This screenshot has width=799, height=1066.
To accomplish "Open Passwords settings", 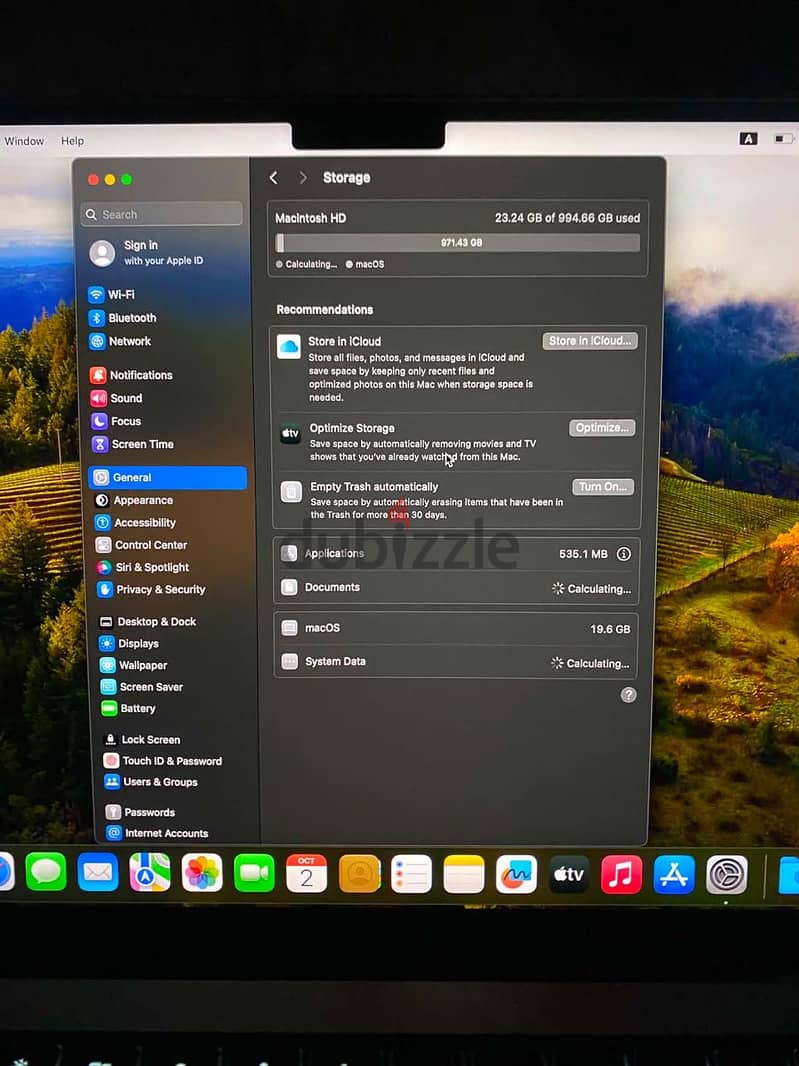I will 141,812.
